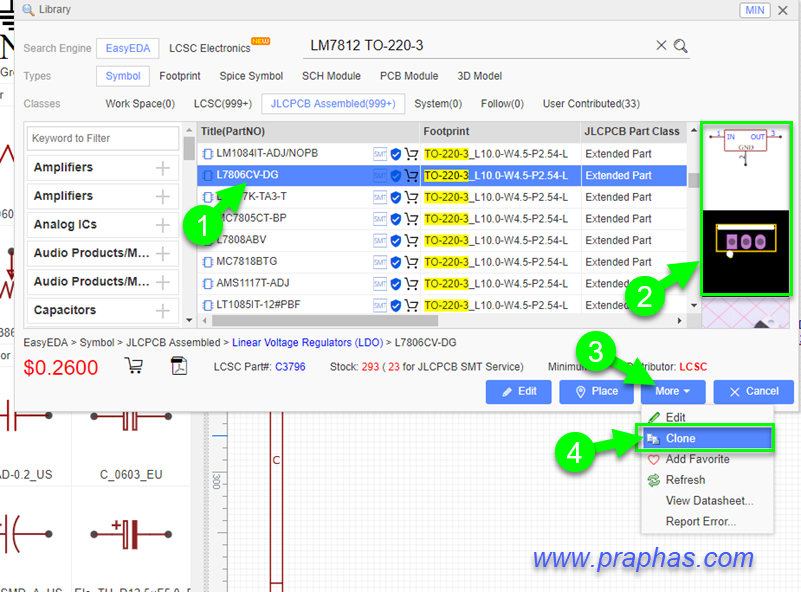Viewport: 801px width, 592px height.
Task: Switch search engine to LCSC Electronics
Action: tap(209, 48)
